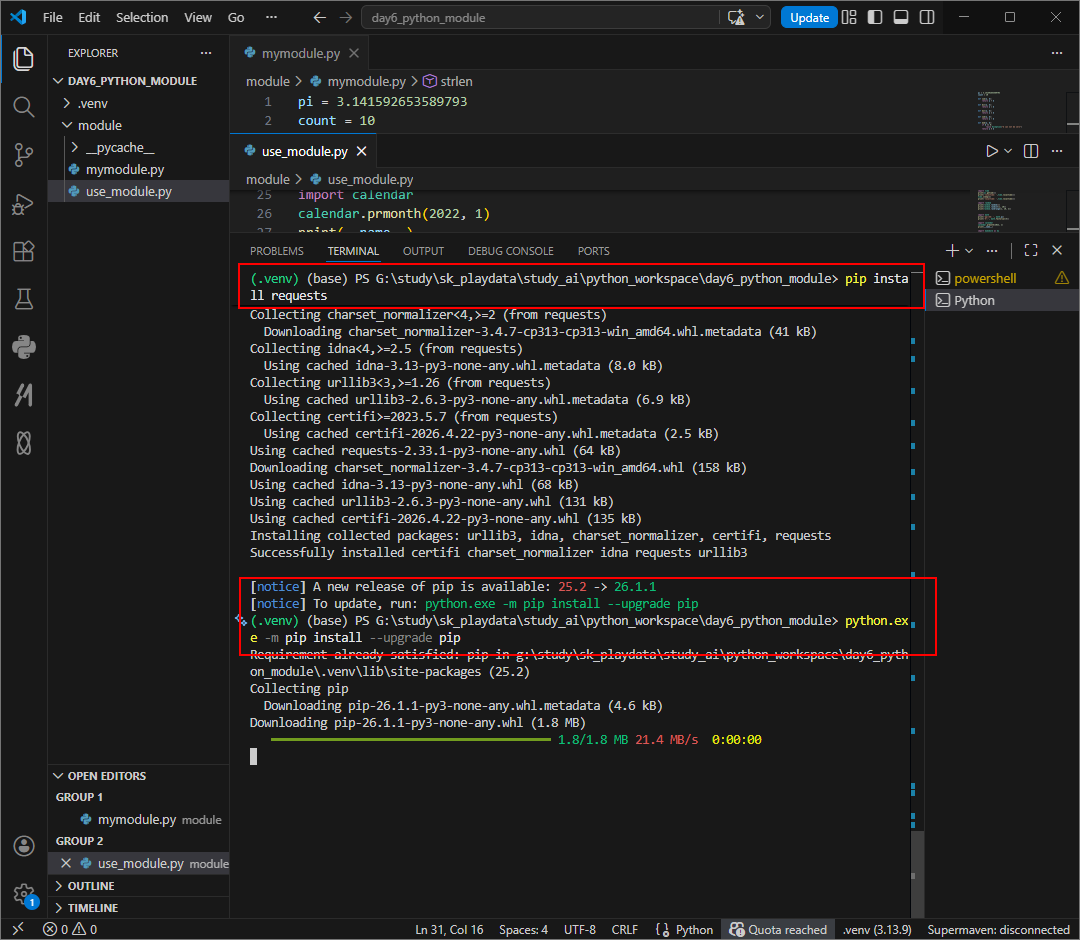This screenshot has width=1080, height=940.
Task: Click the blue Update button
Action: 809,18
